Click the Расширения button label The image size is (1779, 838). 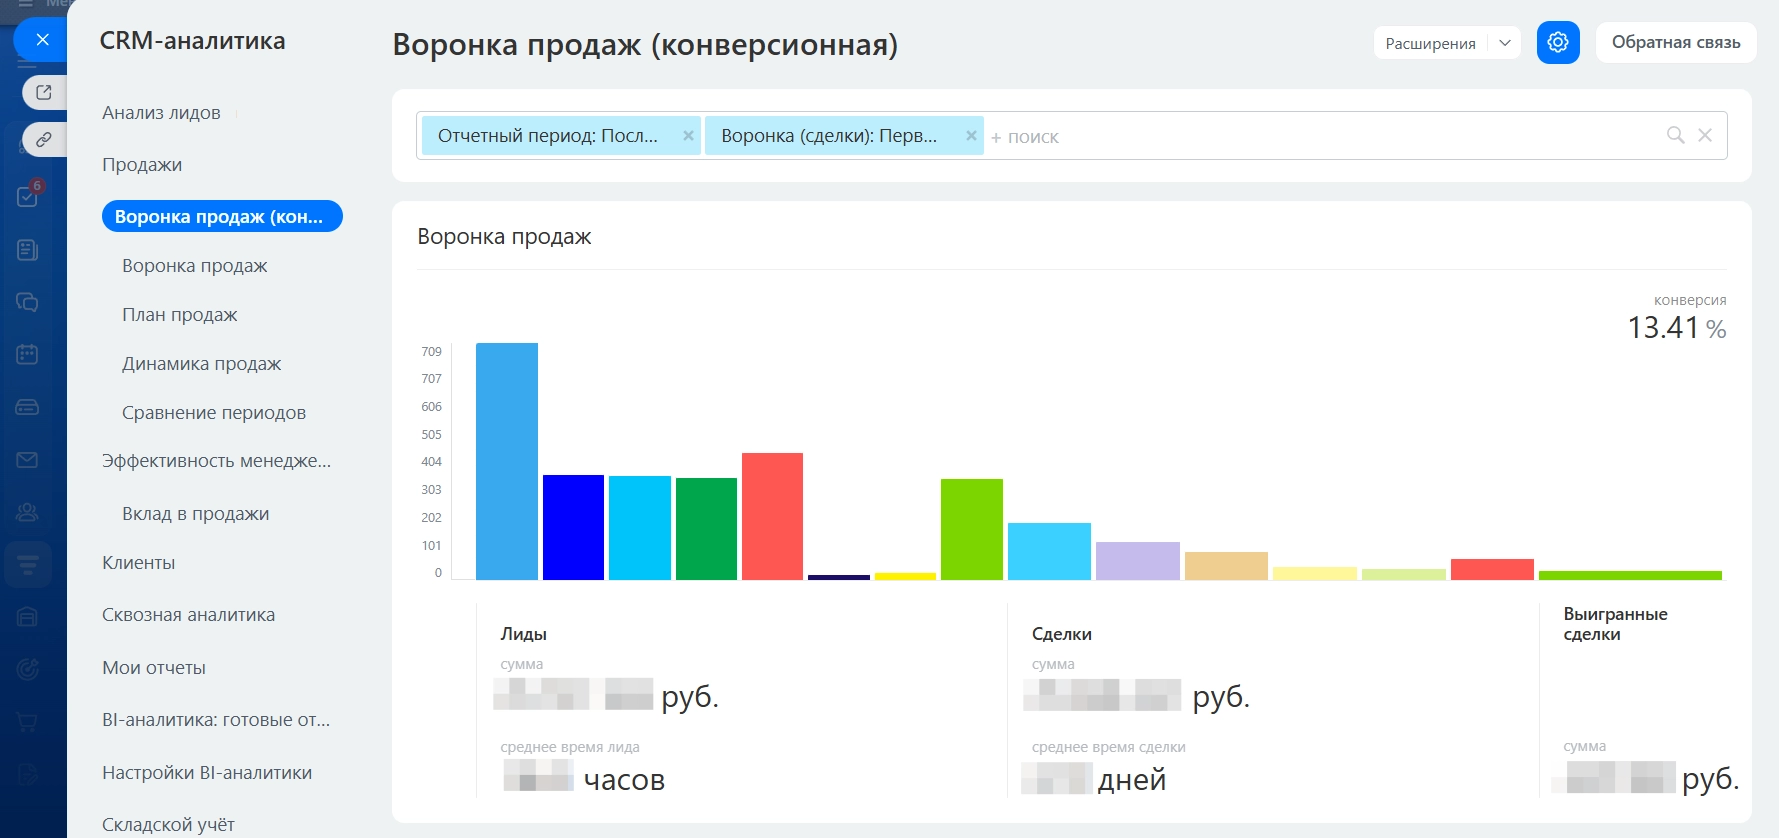click(1431, 43)
